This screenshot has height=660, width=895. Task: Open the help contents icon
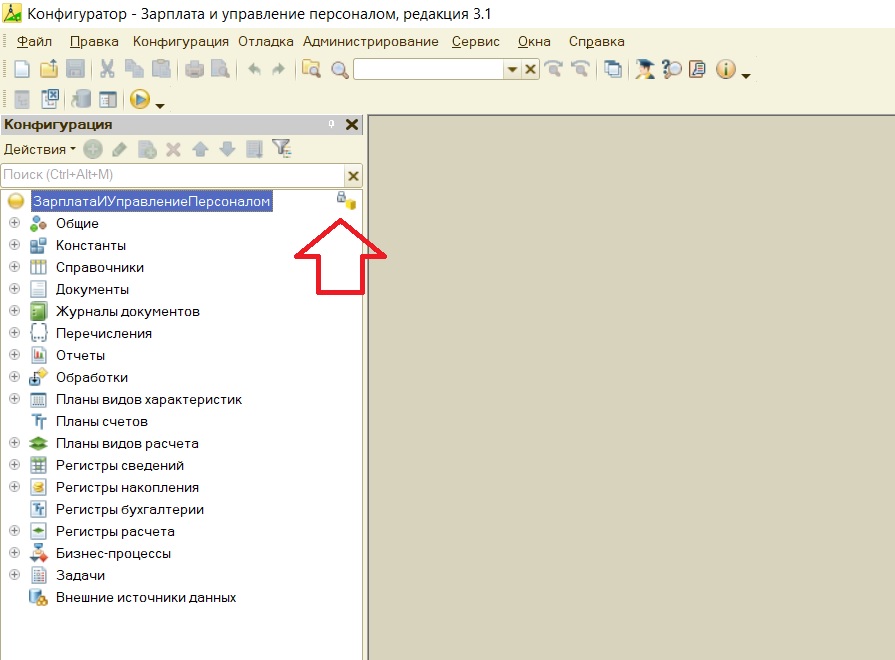698,69
